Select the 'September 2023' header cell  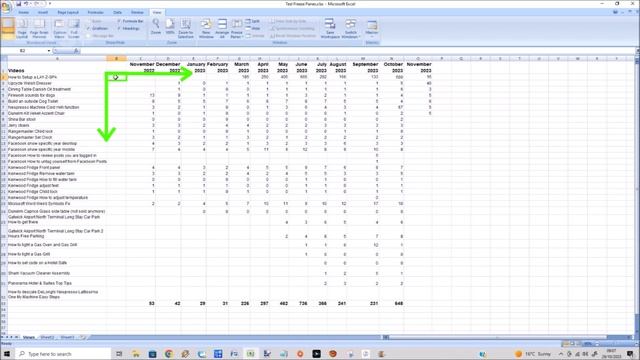[x=362, y=67]
